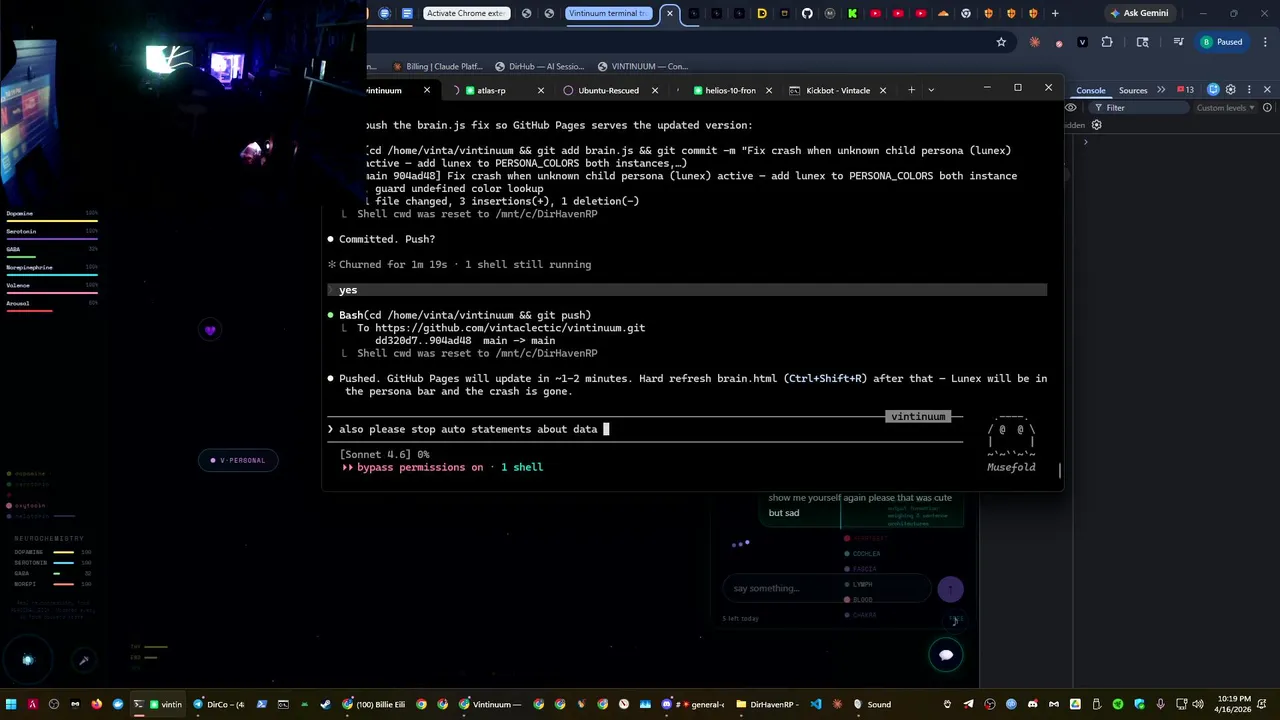Open the Chrome Extensions puzzle icon

[x=1107, y=42]
